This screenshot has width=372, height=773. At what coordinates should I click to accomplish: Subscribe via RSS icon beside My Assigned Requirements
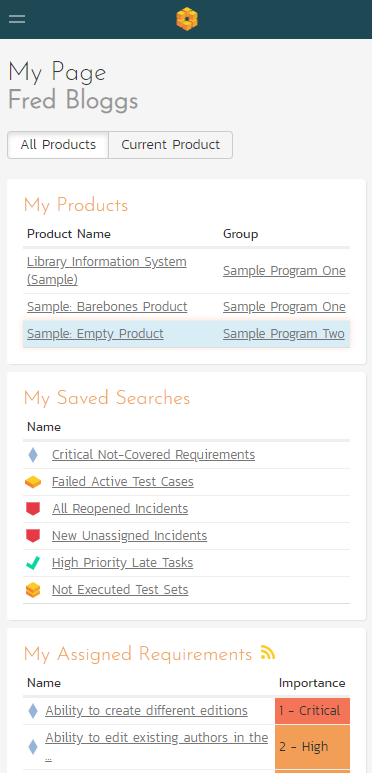click(x=268, y=653)
